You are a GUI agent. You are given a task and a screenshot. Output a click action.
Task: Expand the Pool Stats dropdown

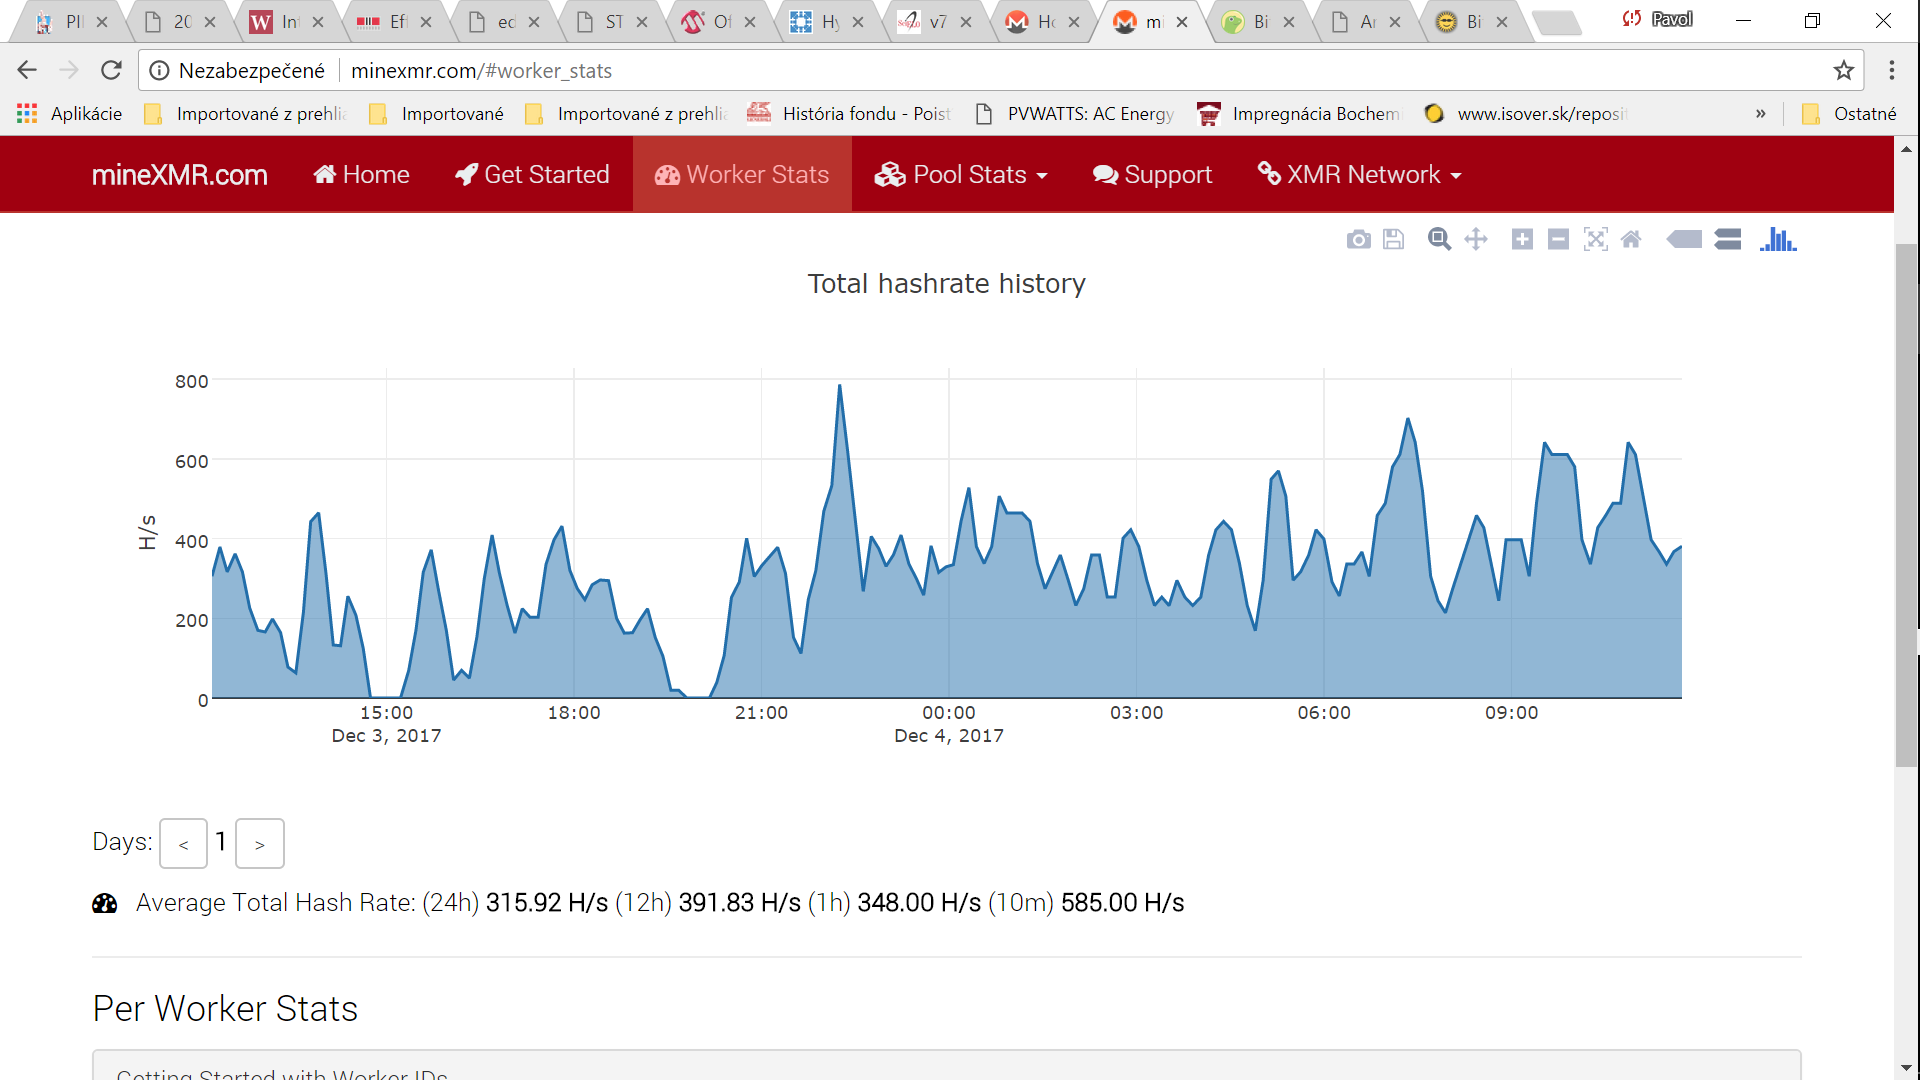tap(961, 175)
